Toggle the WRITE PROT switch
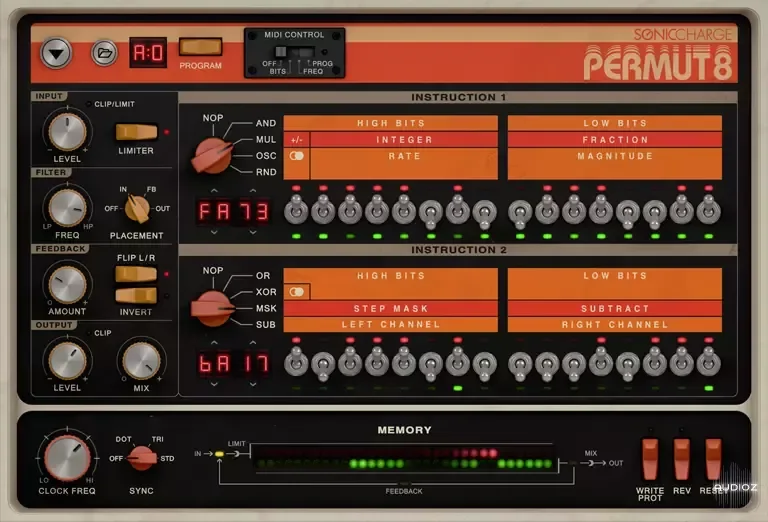The width and height of the screenshot is (768, 522). (650, 459)
